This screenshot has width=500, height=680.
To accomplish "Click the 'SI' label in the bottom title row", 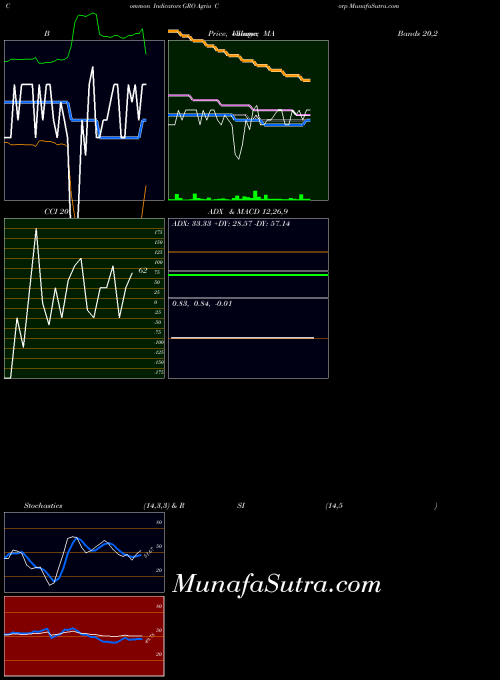I will (x=241, y=506).
